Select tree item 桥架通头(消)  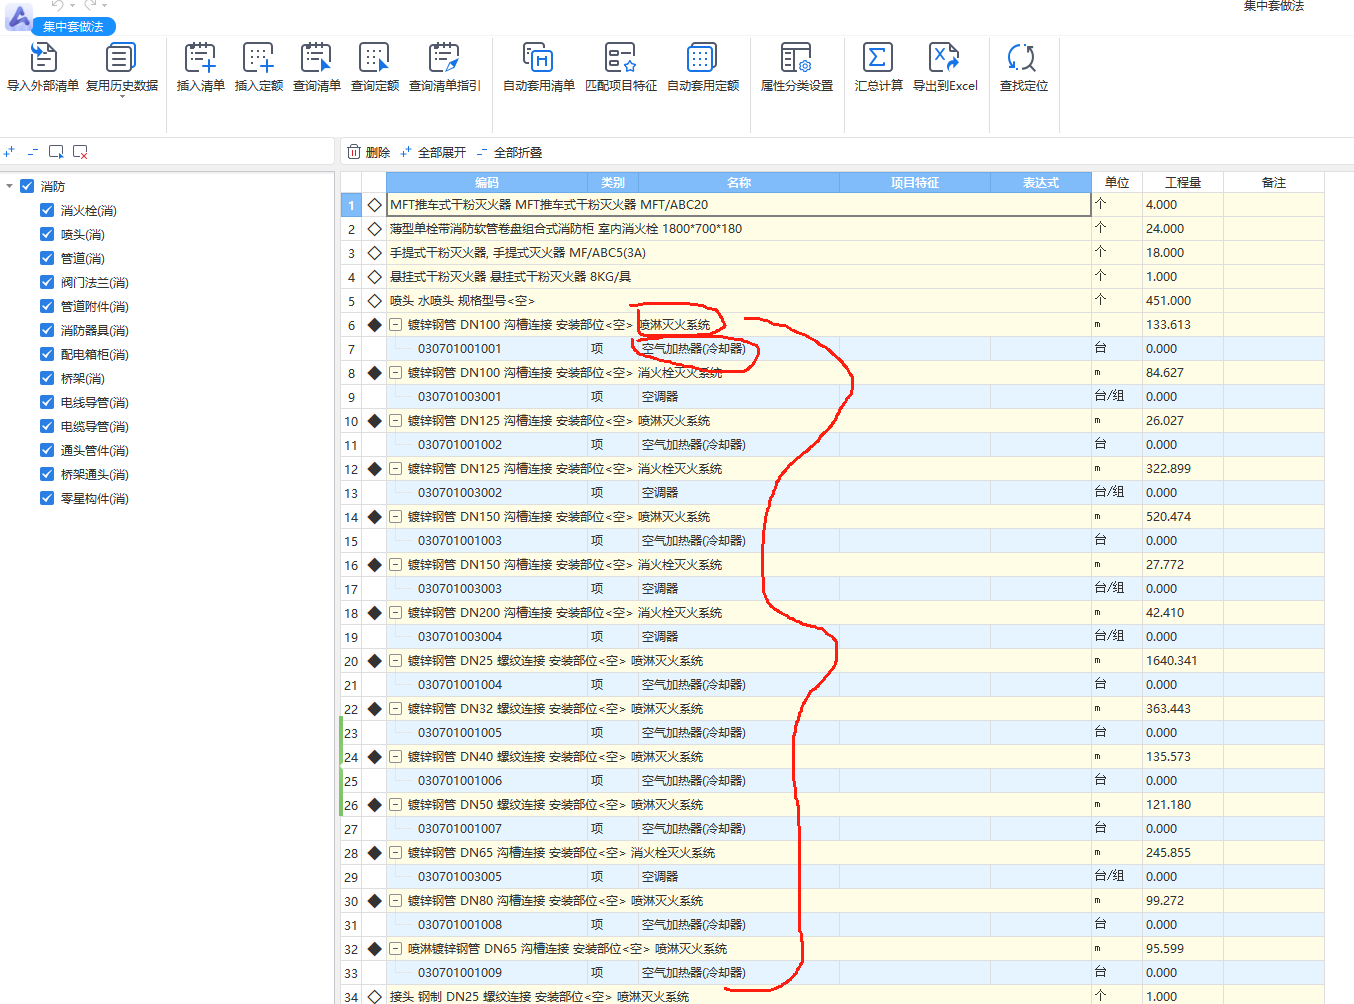click(94, 474)
